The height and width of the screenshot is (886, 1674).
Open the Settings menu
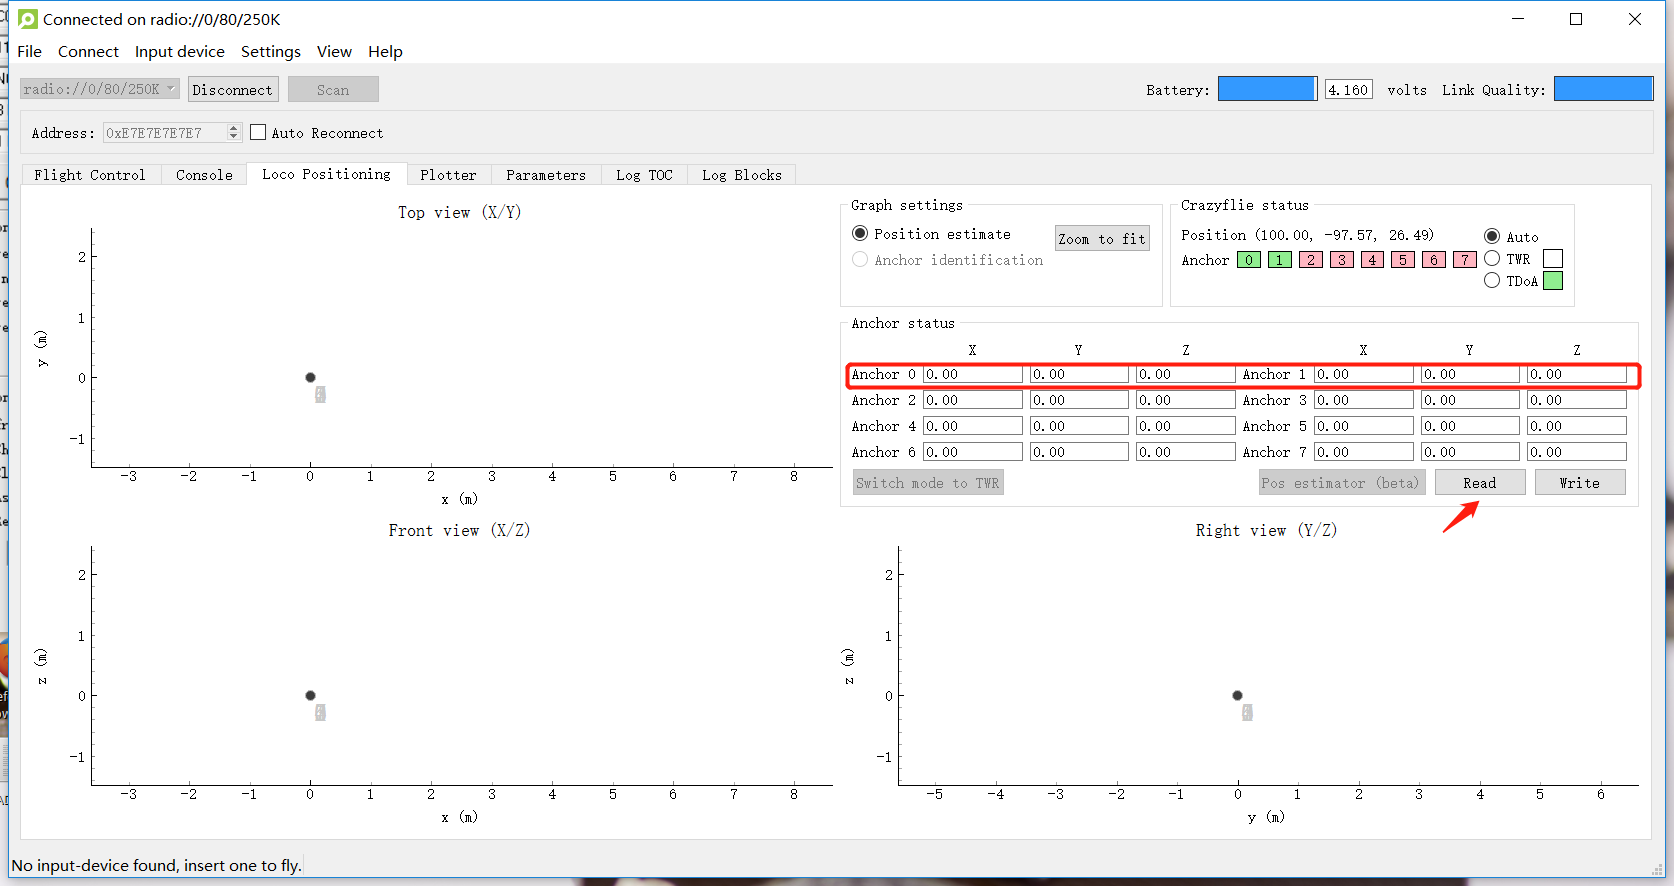tap(270, 52)
